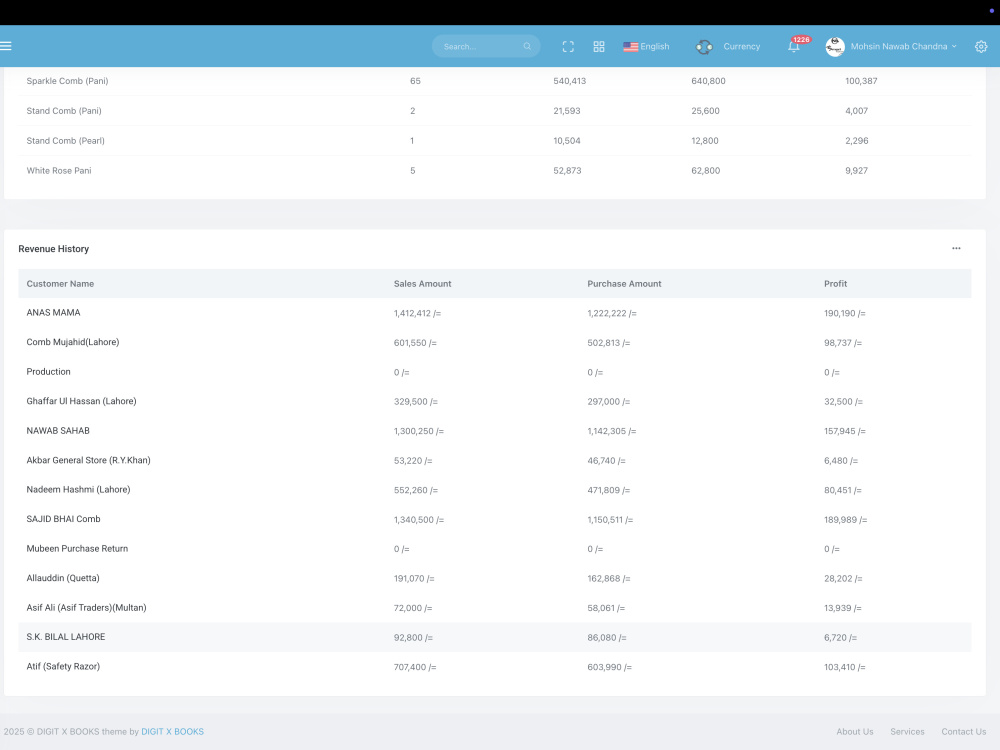Open Revenue History three-dot options menu
This screenshot has width=1000, height=750.
pos(956,249)
